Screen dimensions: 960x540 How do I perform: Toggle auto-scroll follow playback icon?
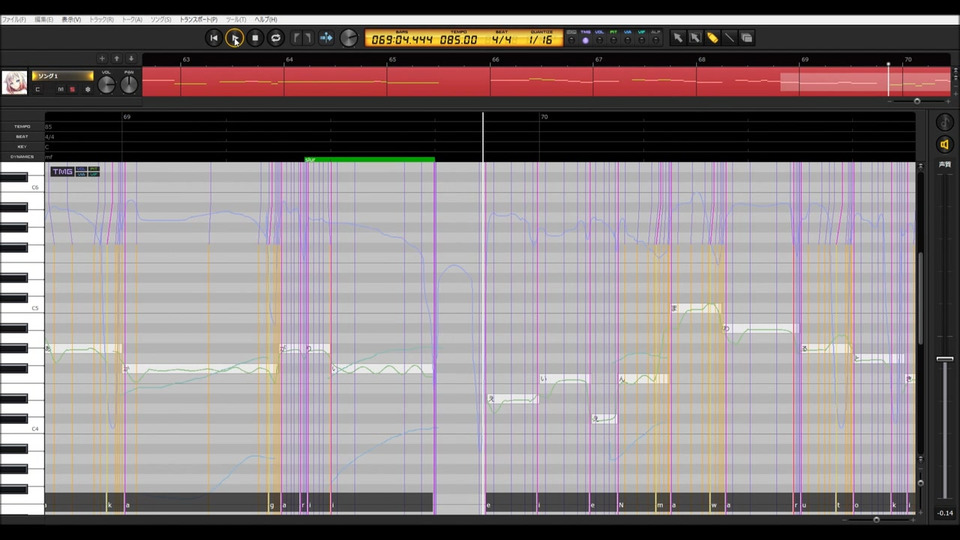coord(326,38)
